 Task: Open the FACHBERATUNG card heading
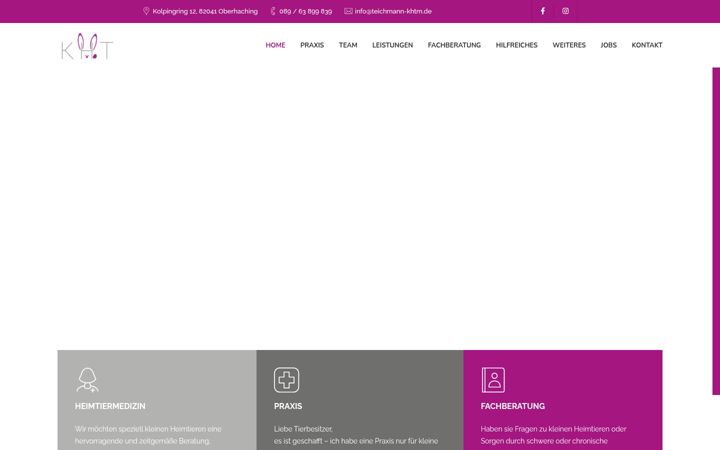pos(512,406)
